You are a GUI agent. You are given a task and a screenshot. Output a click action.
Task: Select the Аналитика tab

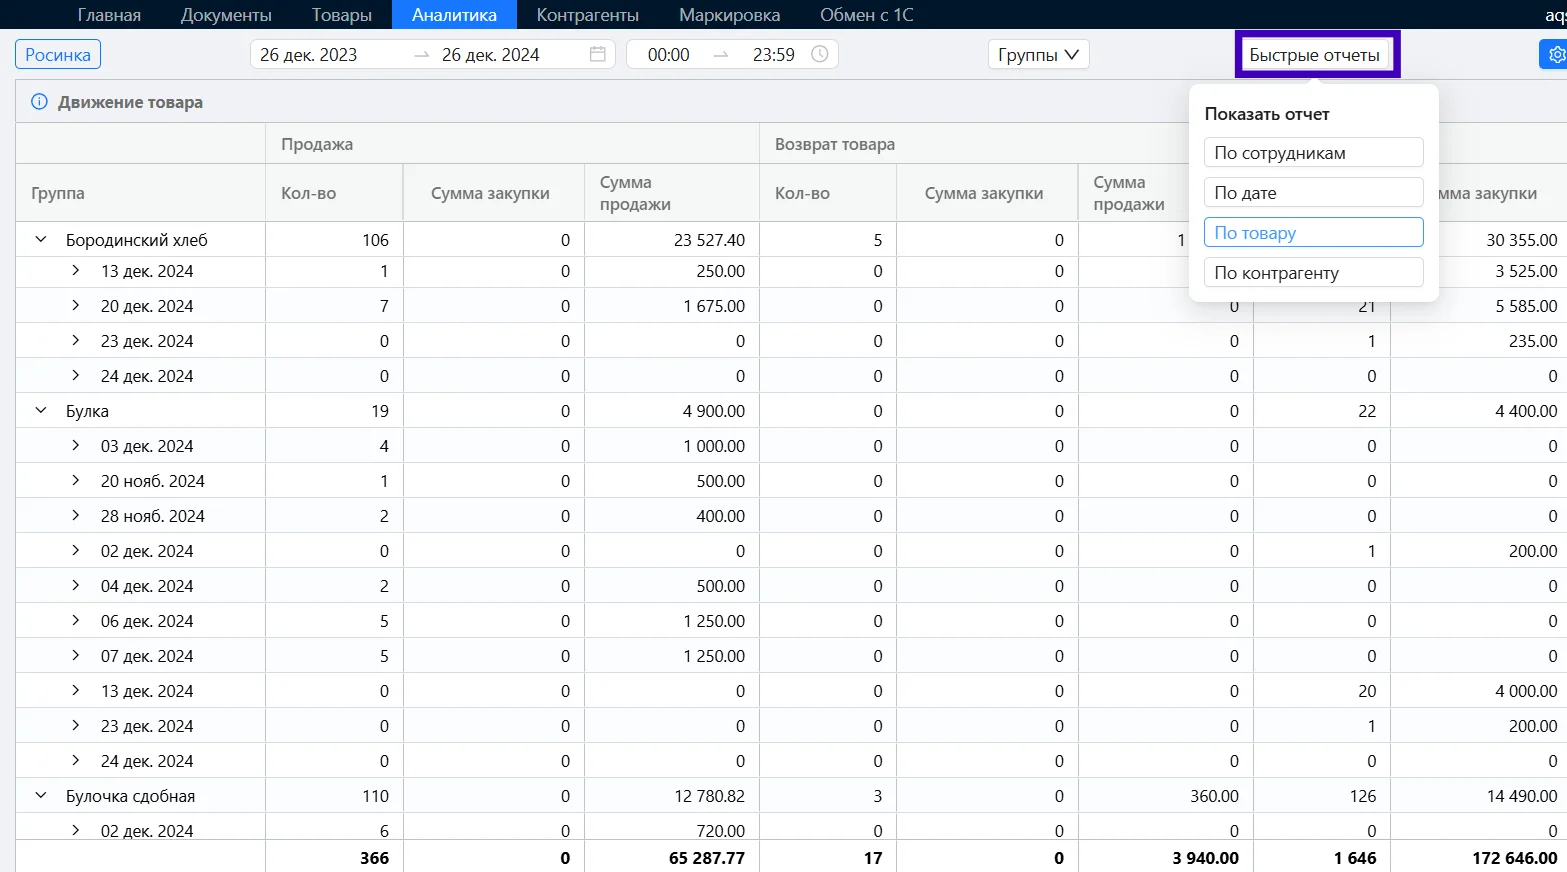click(454, 14)
